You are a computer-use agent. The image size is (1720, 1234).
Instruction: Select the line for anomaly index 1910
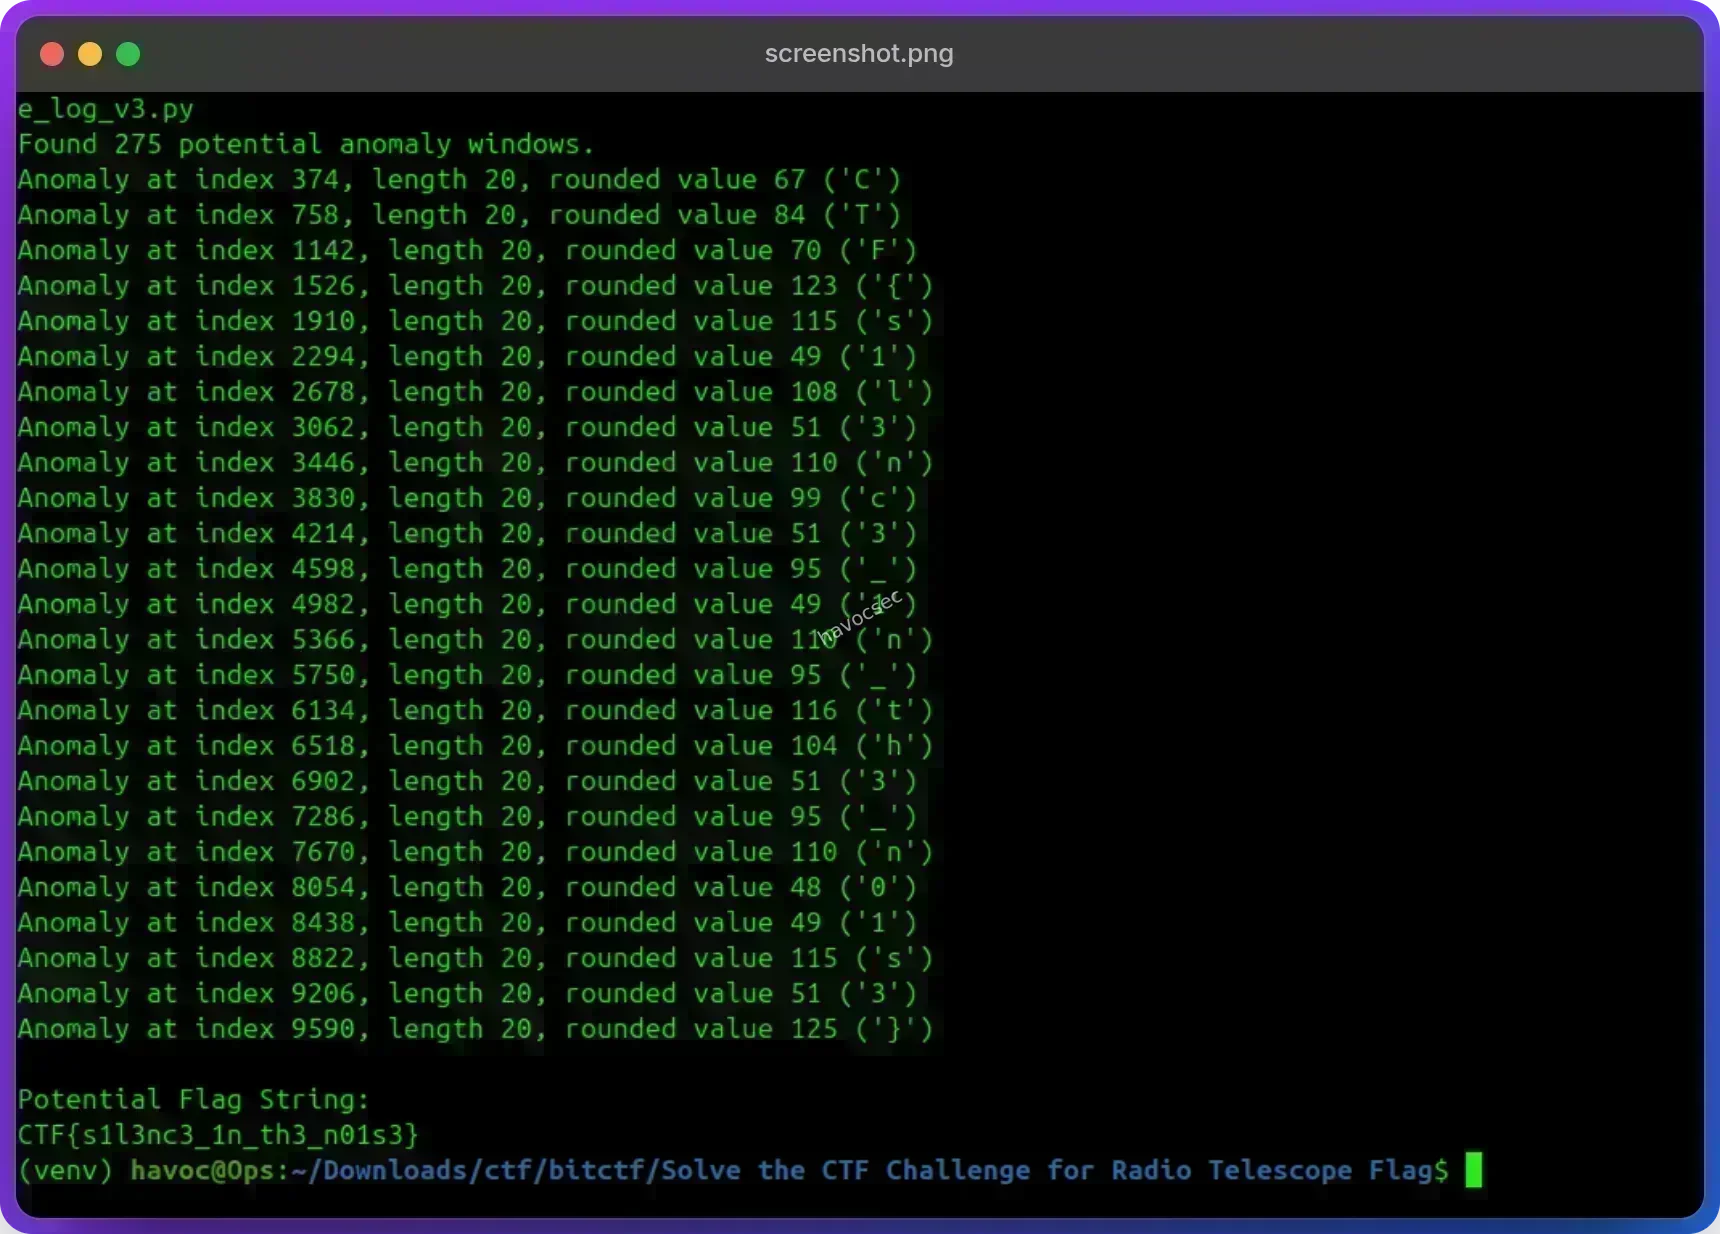pyautogui.click(x=476, y=321)
